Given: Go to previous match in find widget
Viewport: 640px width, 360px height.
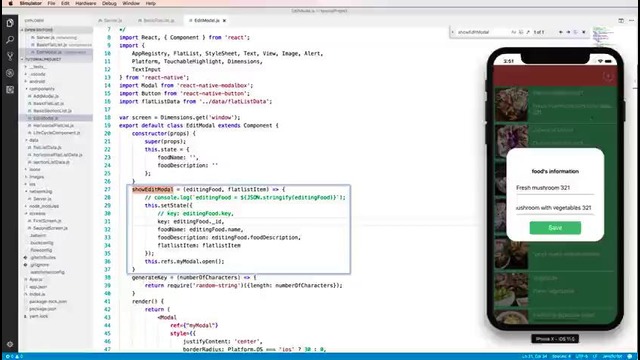Looking at the screenshot, I should 561,32.
